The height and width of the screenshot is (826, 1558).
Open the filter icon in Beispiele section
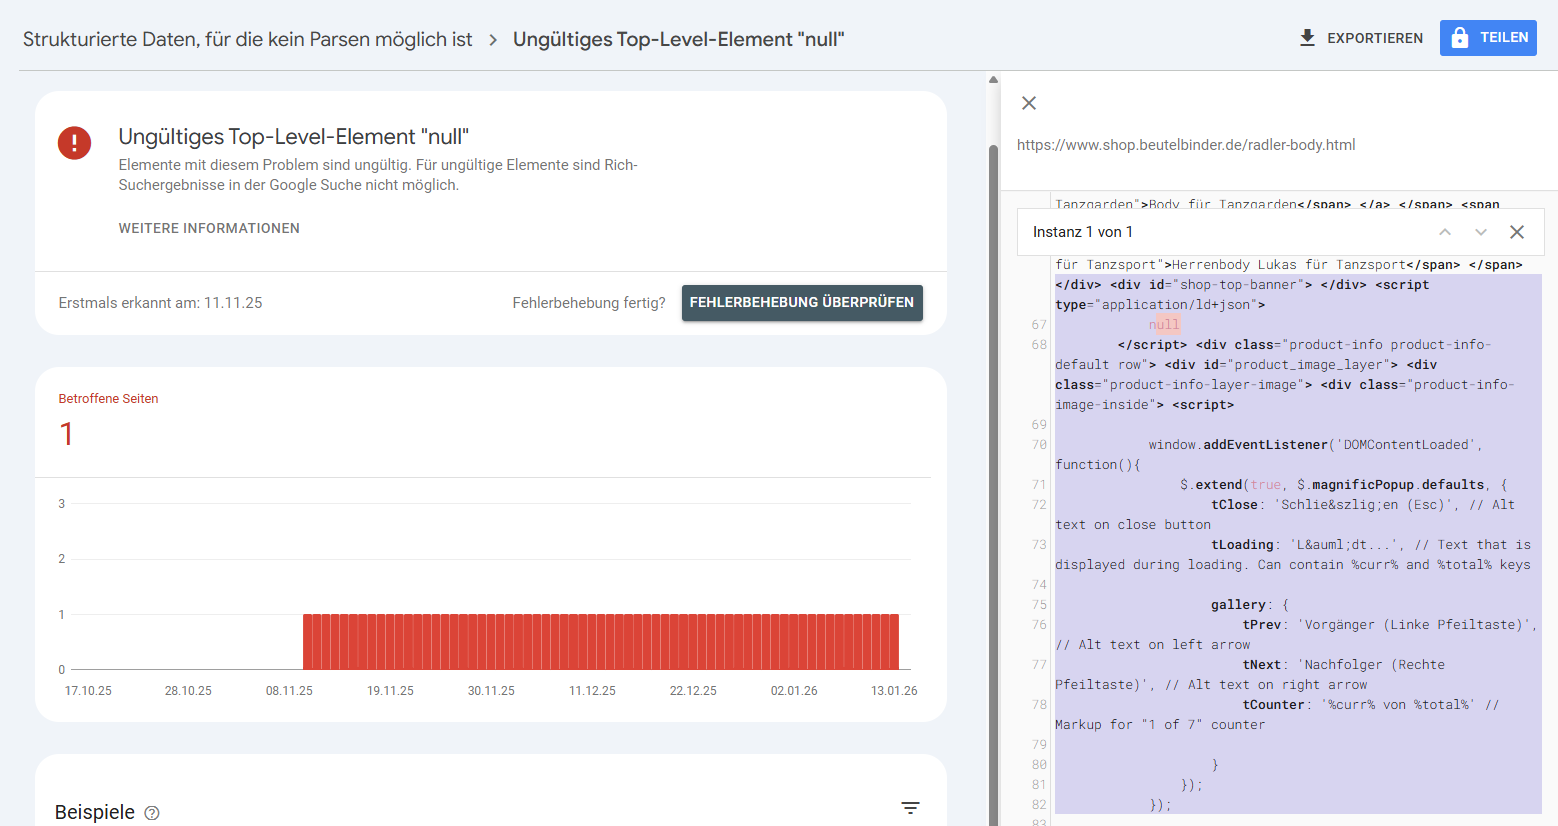pyautogui.click(x=910, y=808)
